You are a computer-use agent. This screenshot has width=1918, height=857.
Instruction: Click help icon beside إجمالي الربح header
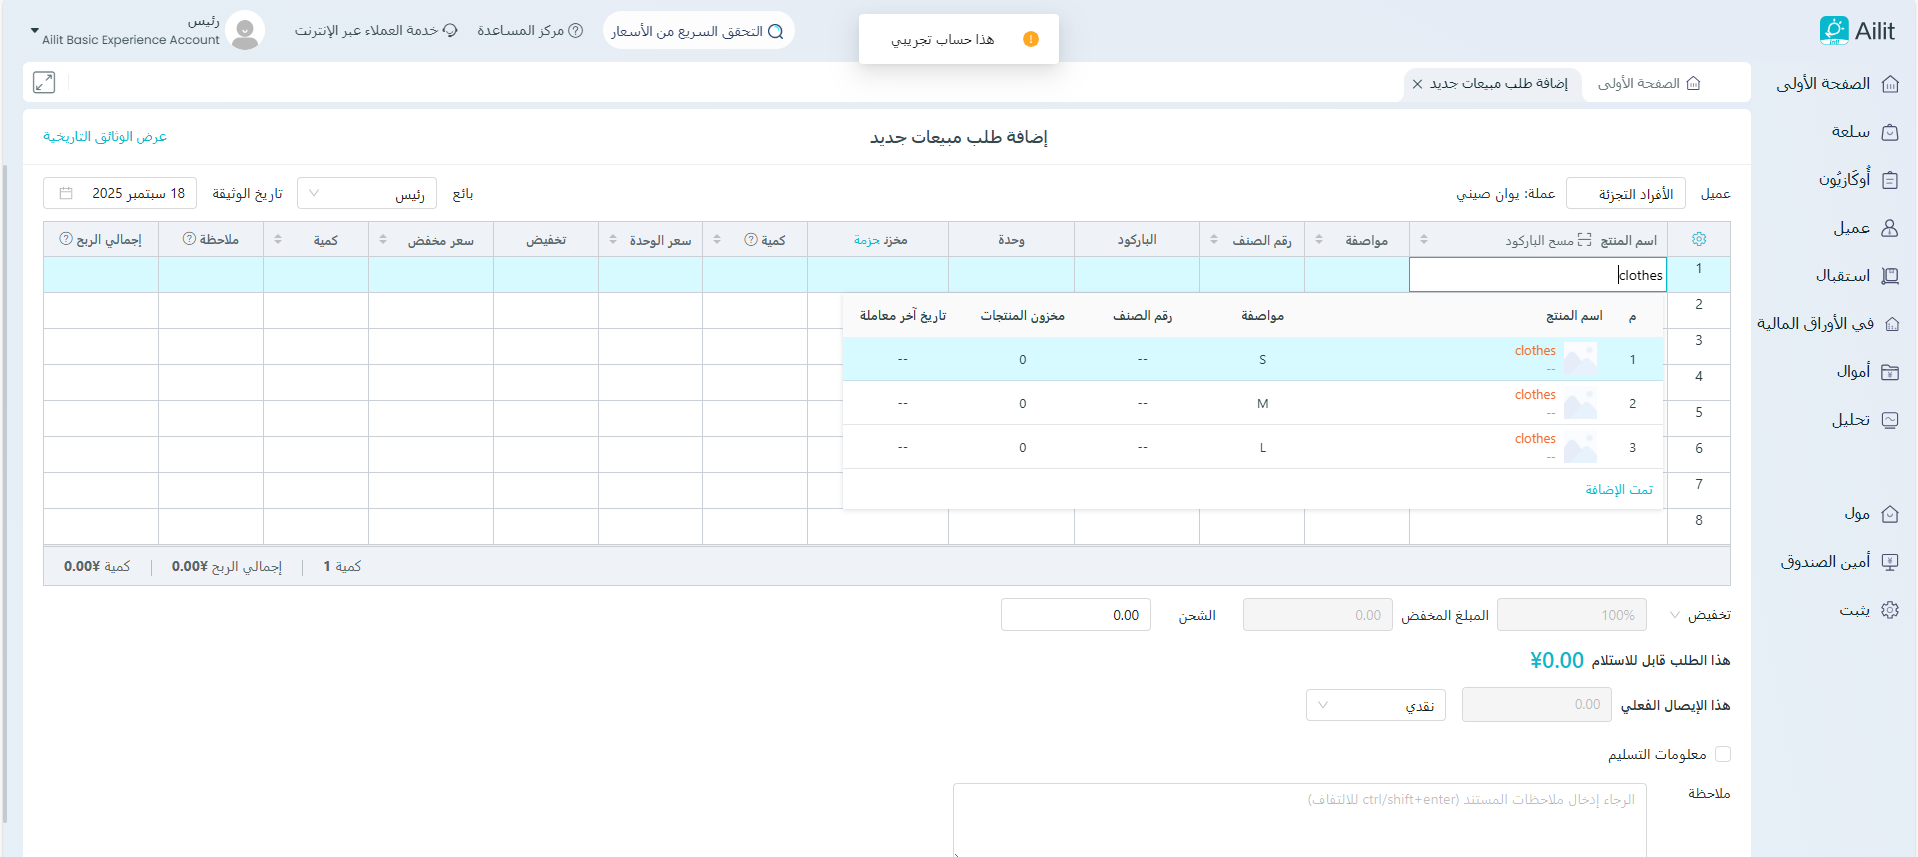click(x=66, y=239)
